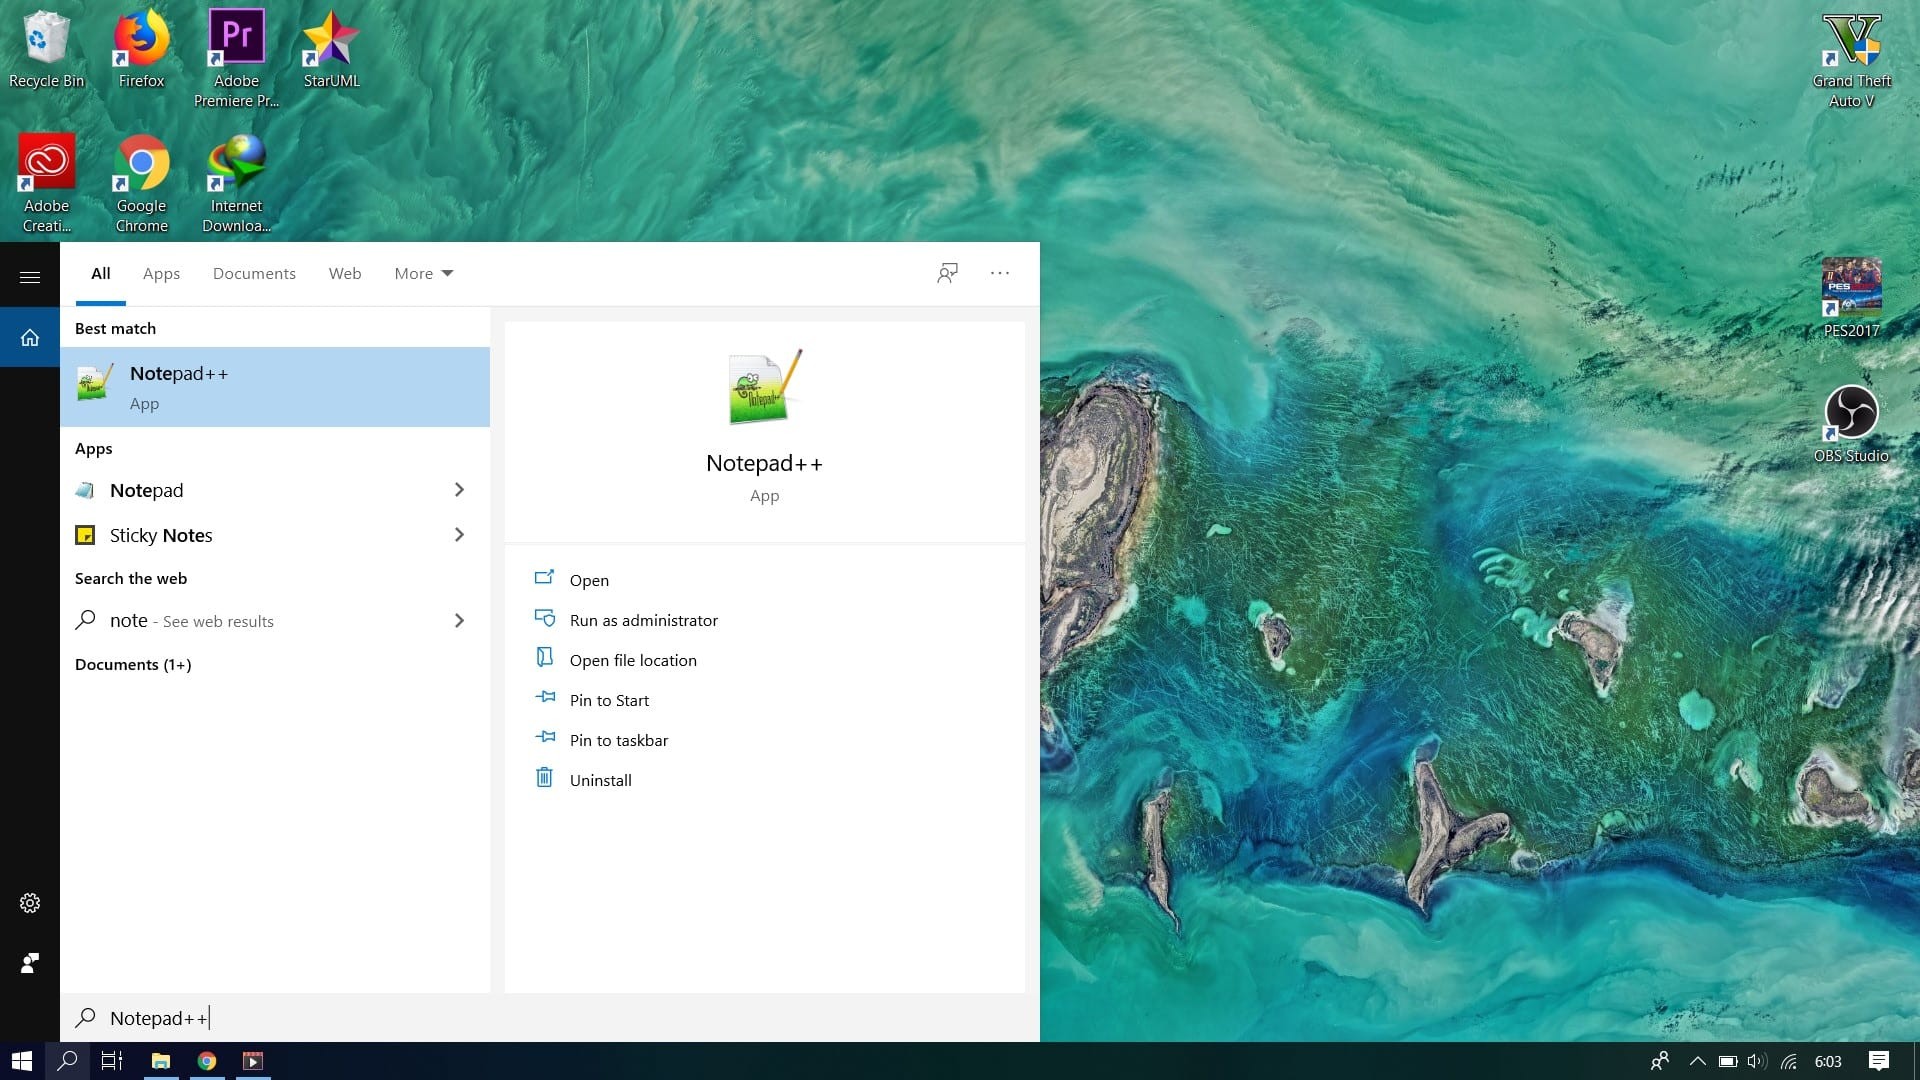1920x1080 pixels.
Task: Switch to the Apps search tab
Action: (161, 273)
